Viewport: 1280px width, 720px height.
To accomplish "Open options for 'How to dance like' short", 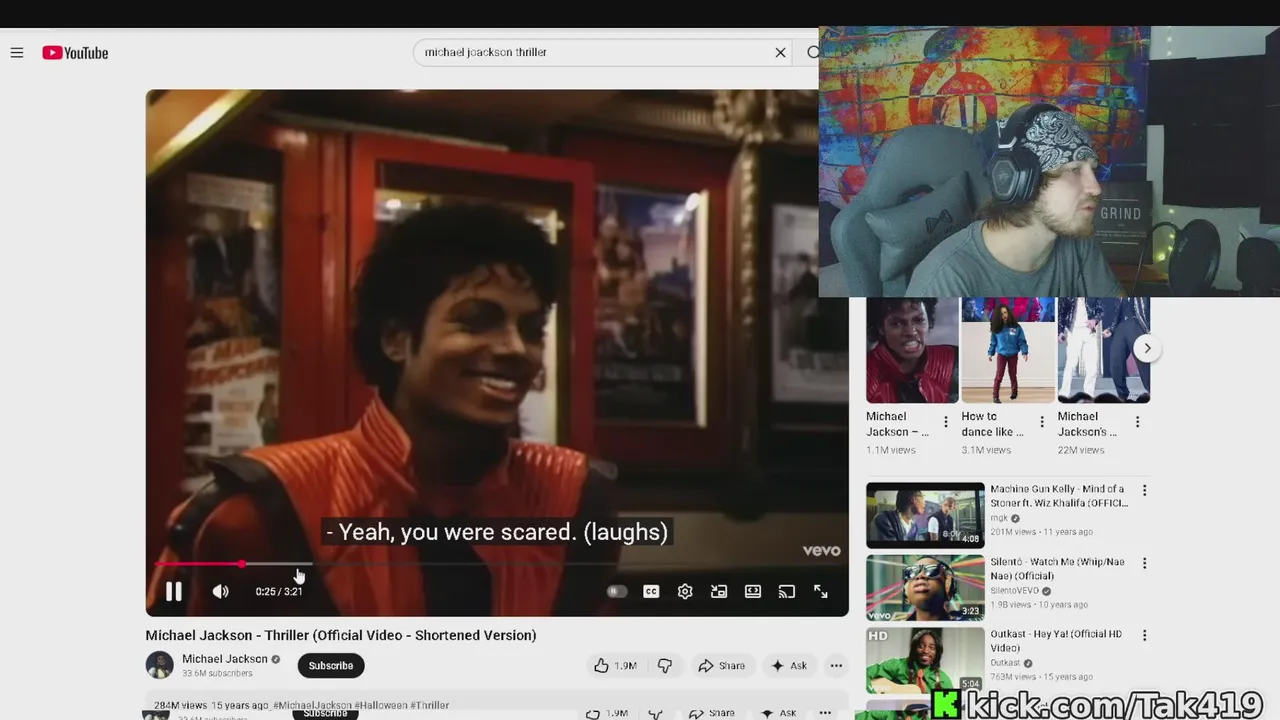I will pos(1042,422).
